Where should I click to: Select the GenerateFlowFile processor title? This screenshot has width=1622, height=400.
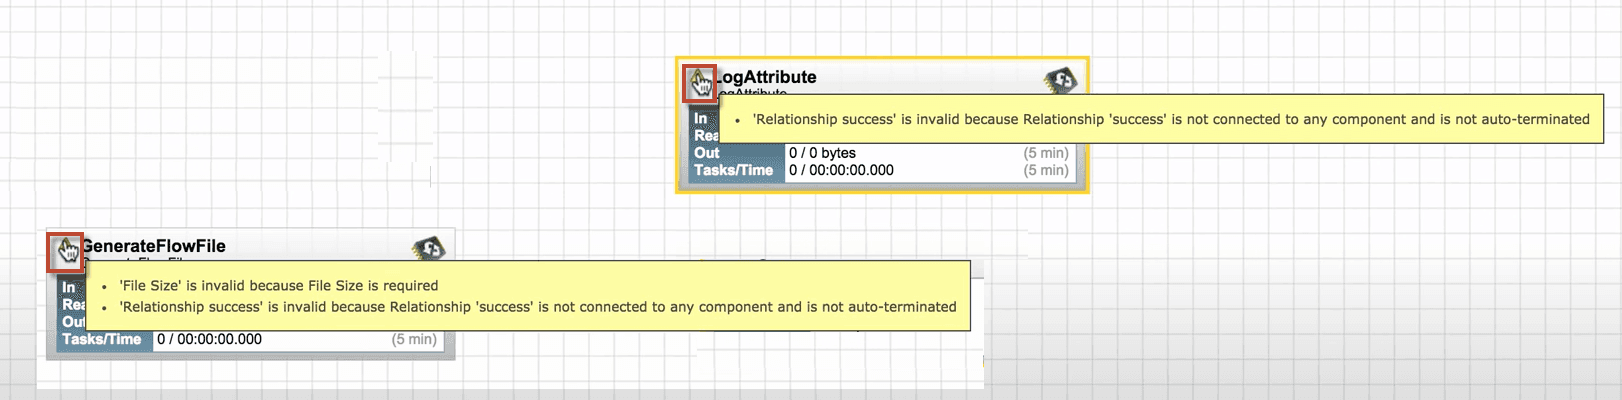click(153, 246)
